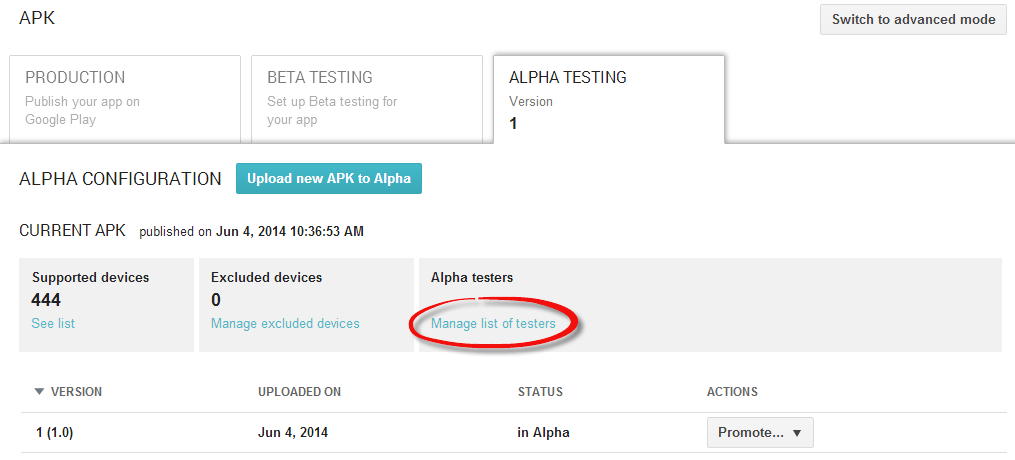Open the Beta Testing tab
Screen dimensions: 1015x460
click(366, 98)
